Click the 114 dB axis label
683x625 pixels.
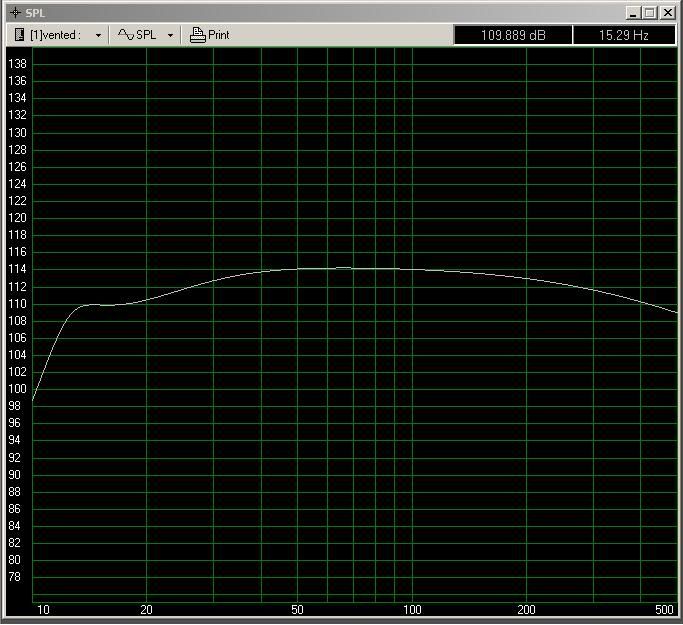pos(17,269)
